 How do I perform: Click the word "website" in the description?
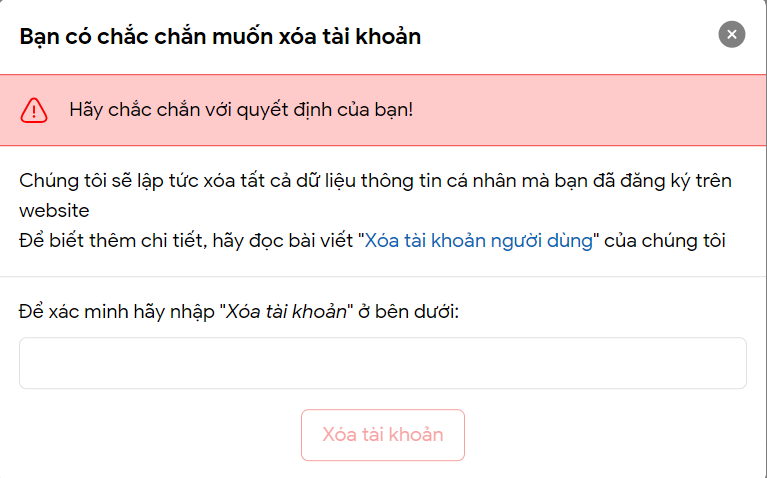pos(54,211)
